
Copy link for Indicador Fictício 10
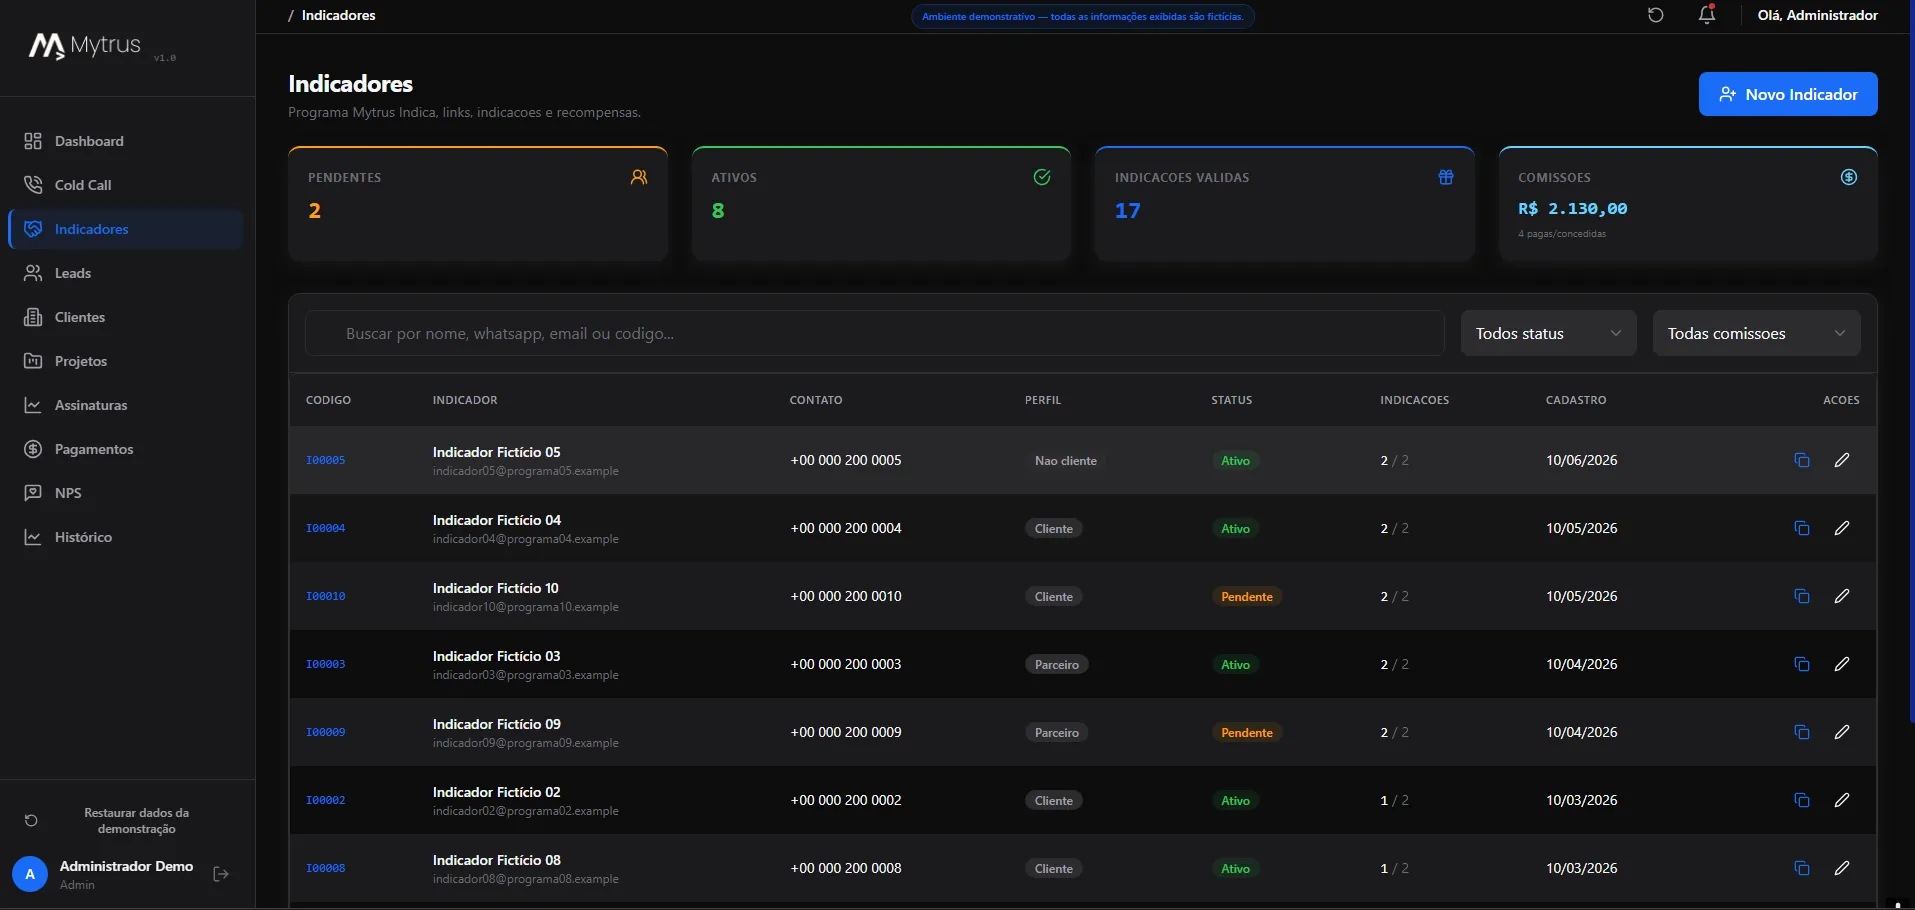coord(1802,596)
